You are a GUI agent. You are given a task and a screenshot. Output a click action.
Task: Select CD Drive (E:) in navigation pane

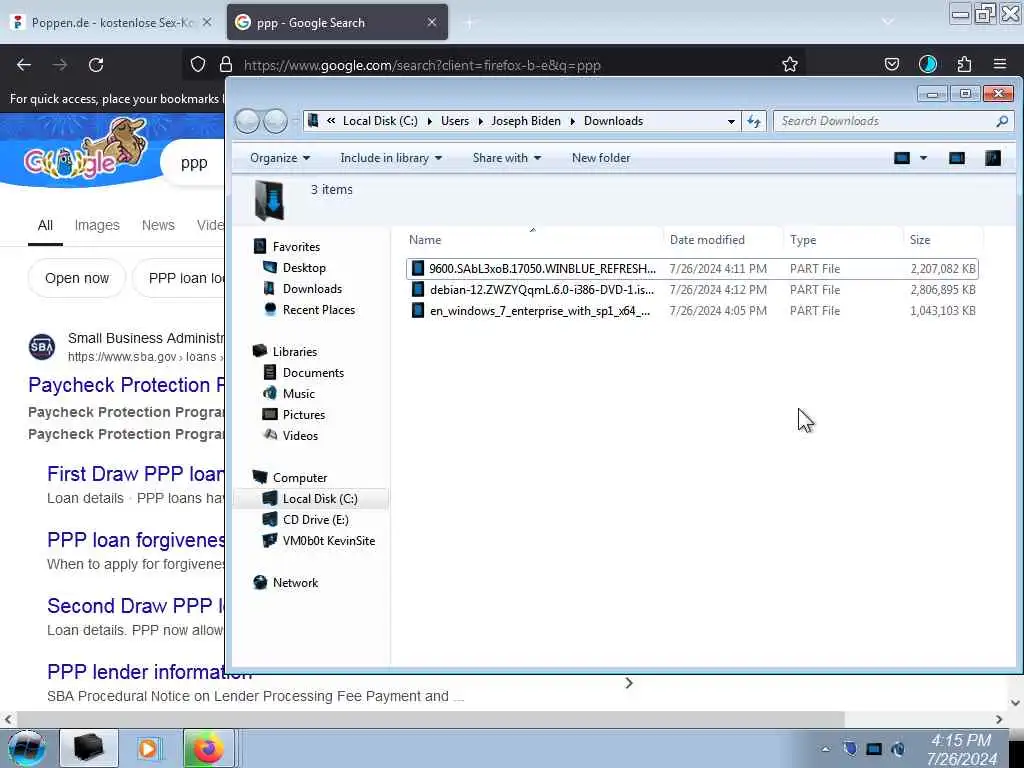pyautogui.click(x=315, y=520)
